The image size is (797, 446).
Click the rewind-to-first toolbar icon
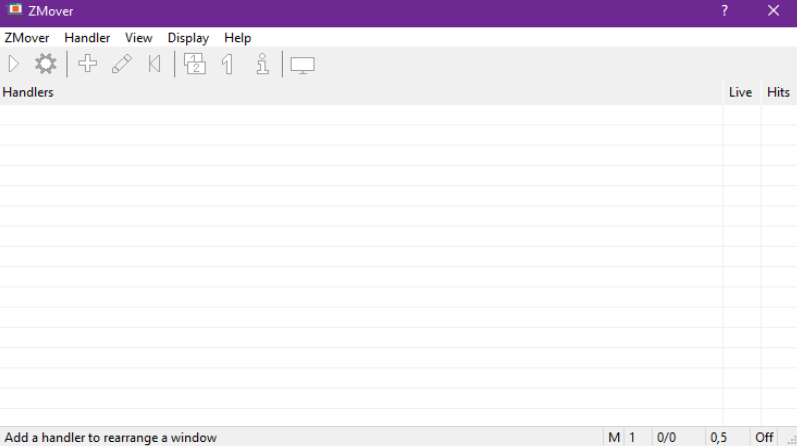[x=155, y=64]
